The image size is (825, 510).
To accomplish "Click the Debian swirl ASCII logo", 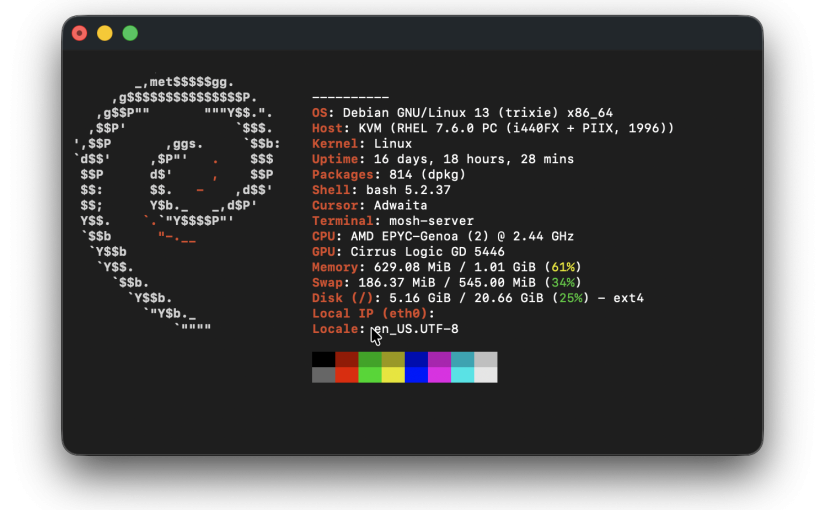I will coord(177,205).
